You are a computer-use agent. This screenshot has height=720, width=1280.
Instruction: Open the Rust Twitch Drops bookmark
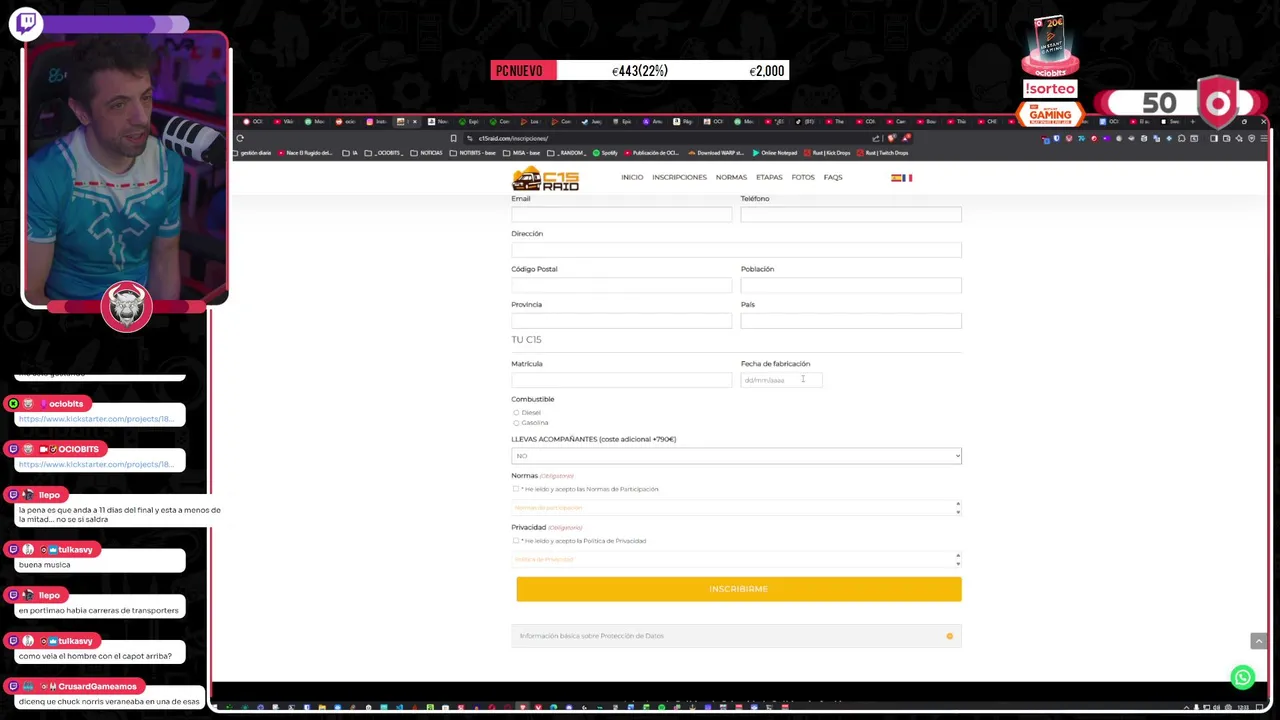tap(881, 153)
